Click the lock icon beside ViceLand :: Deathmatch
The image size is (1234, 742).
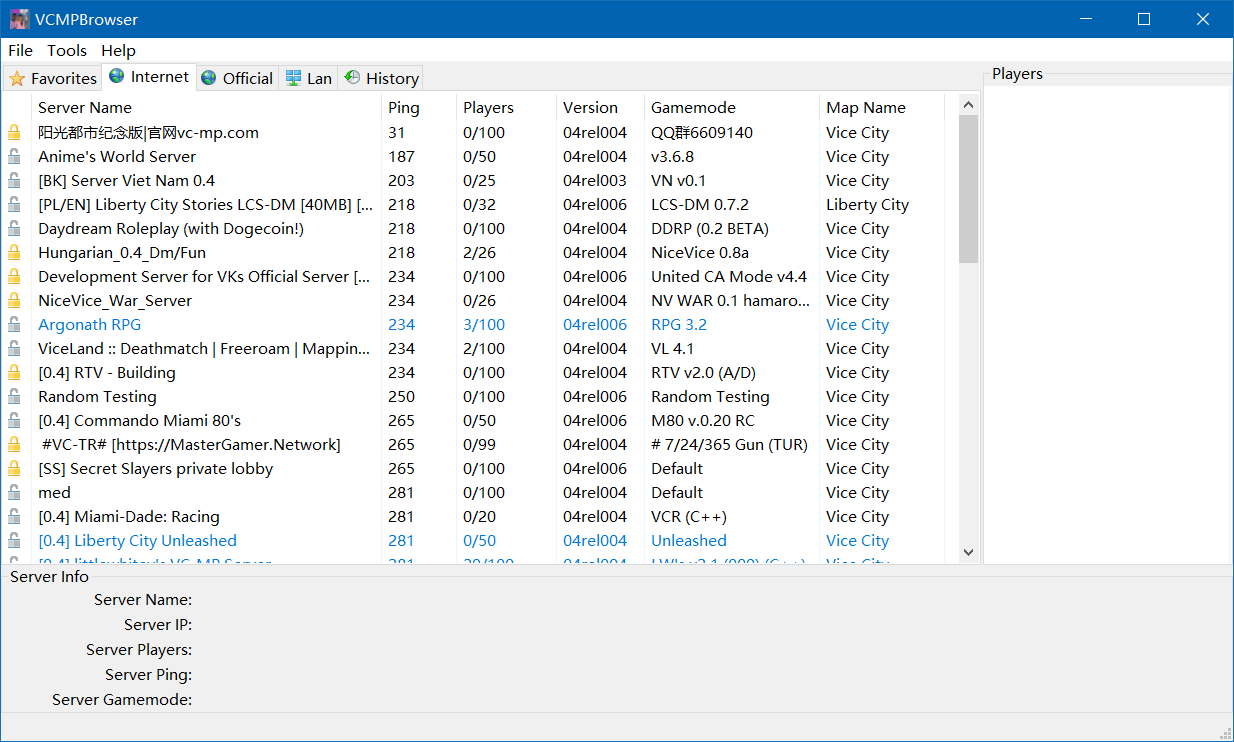pos(14,348)
